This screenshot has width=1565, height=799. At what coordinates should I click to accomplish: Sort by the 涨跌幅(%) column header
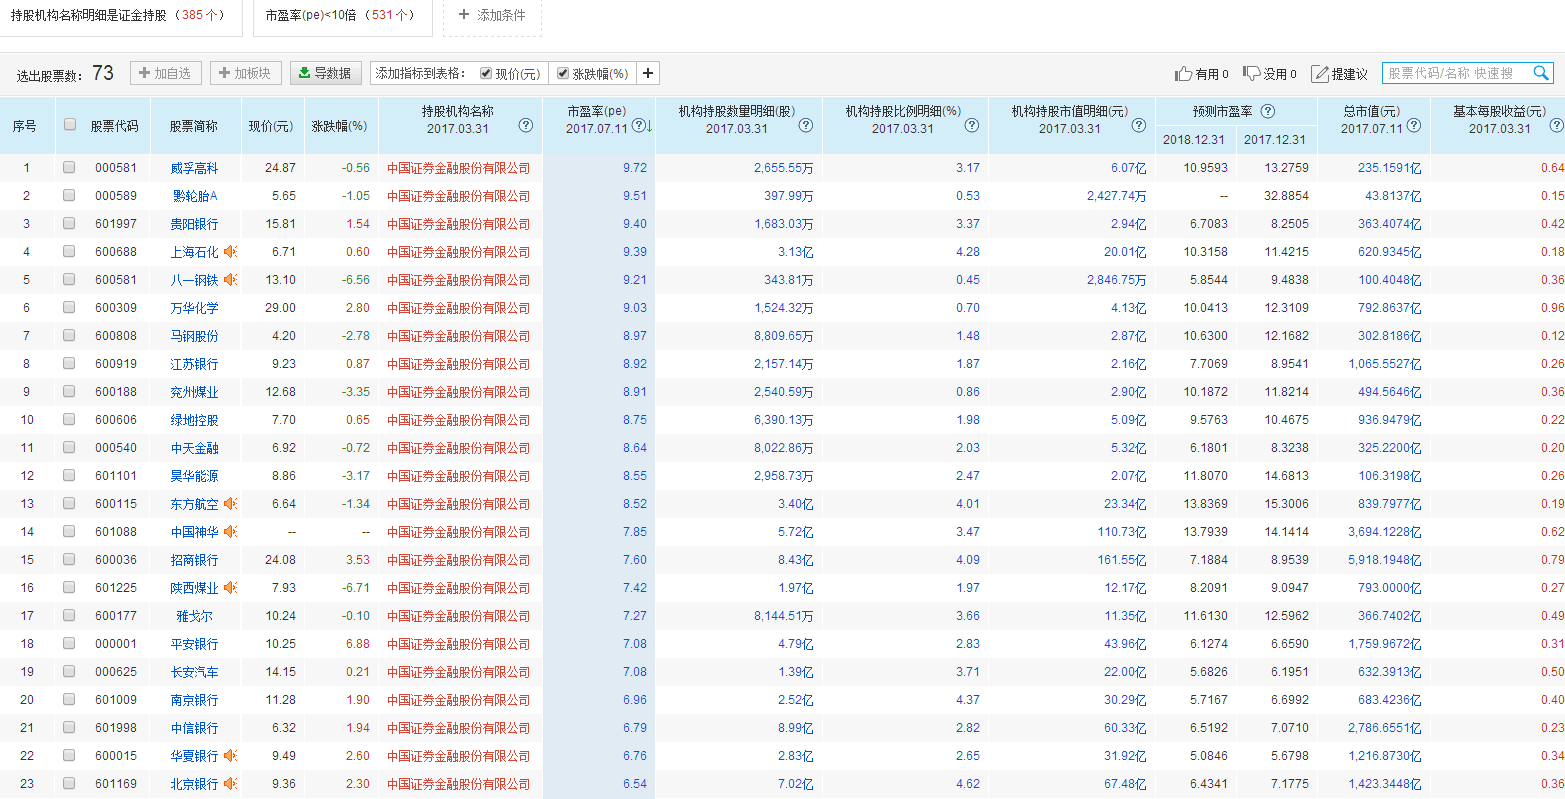340,126
